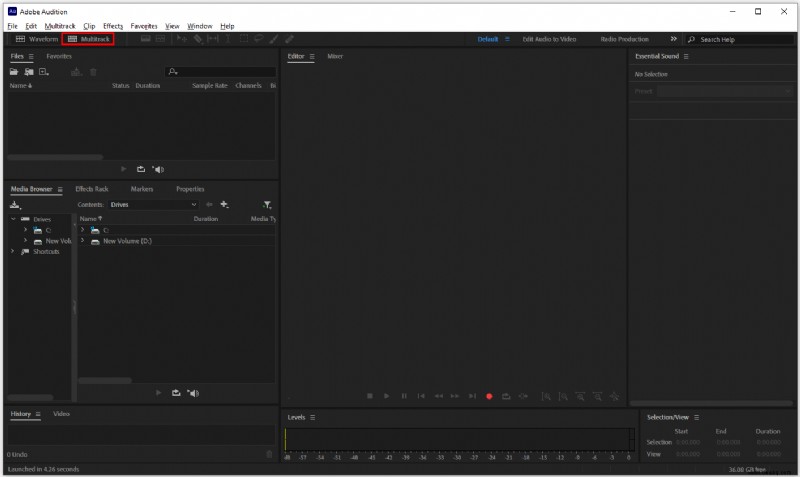The height and width of the screenshot is (477, 800).
Task: Toggle the spectral pitch display
Action: [x=160, y=39]
